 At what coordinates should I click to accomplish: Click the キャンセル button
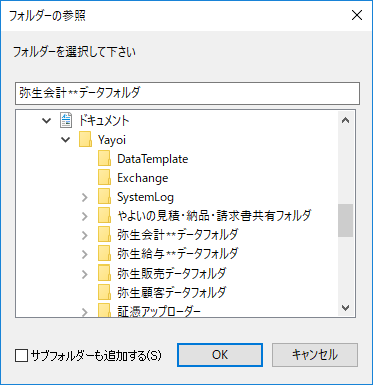coord(315,355)
